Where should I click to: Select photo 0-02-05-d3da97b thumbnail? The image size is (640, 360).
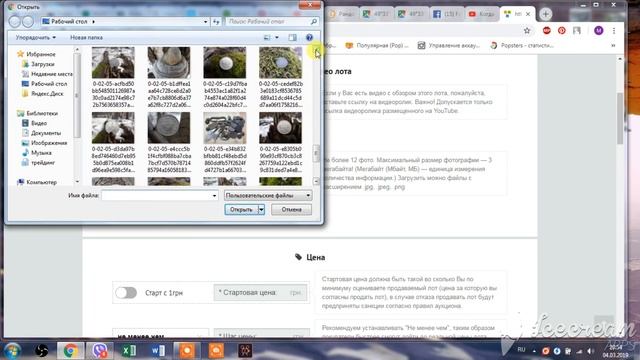pos(113,128)
